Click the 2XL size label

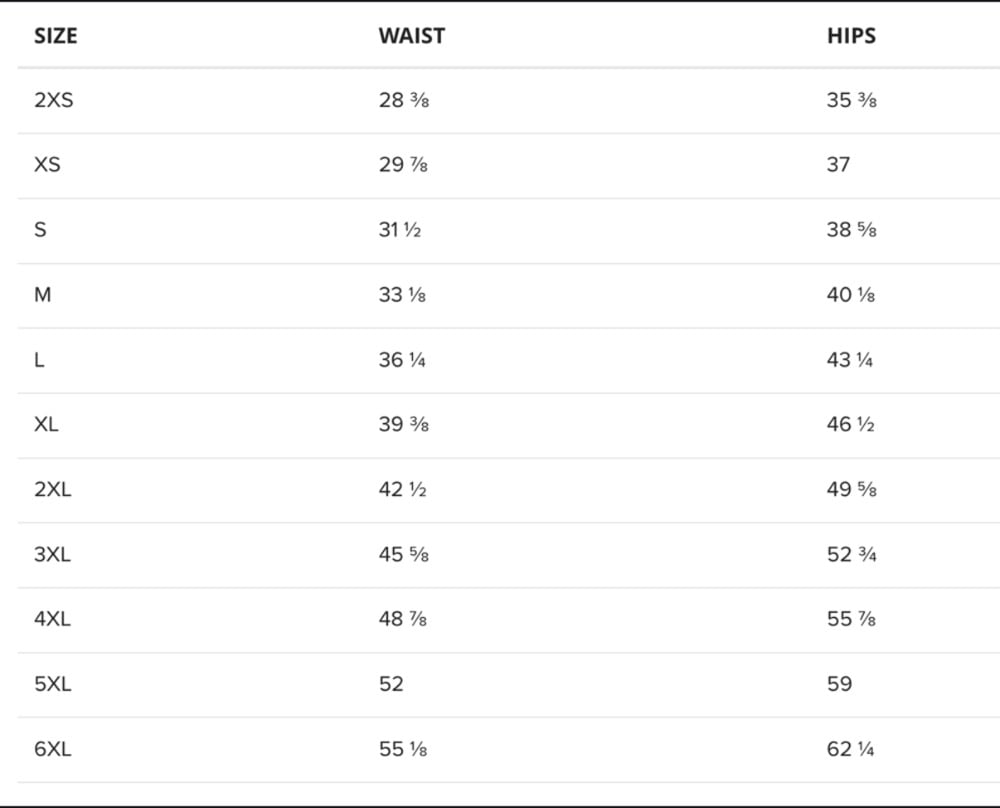tap(53, 489)
